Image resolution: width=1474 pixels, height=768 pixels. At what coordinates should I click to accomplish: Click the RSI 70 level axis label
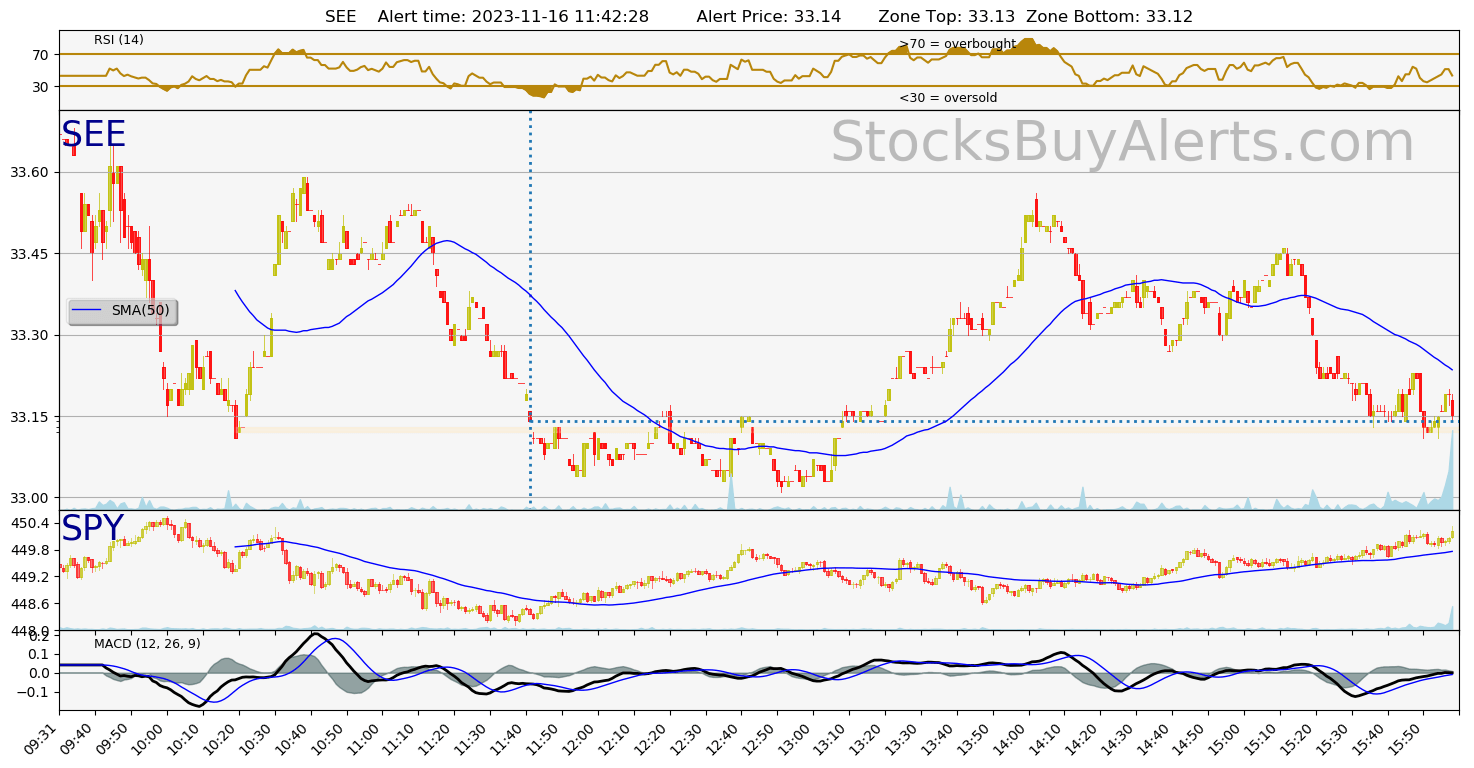tap(40, 55)
